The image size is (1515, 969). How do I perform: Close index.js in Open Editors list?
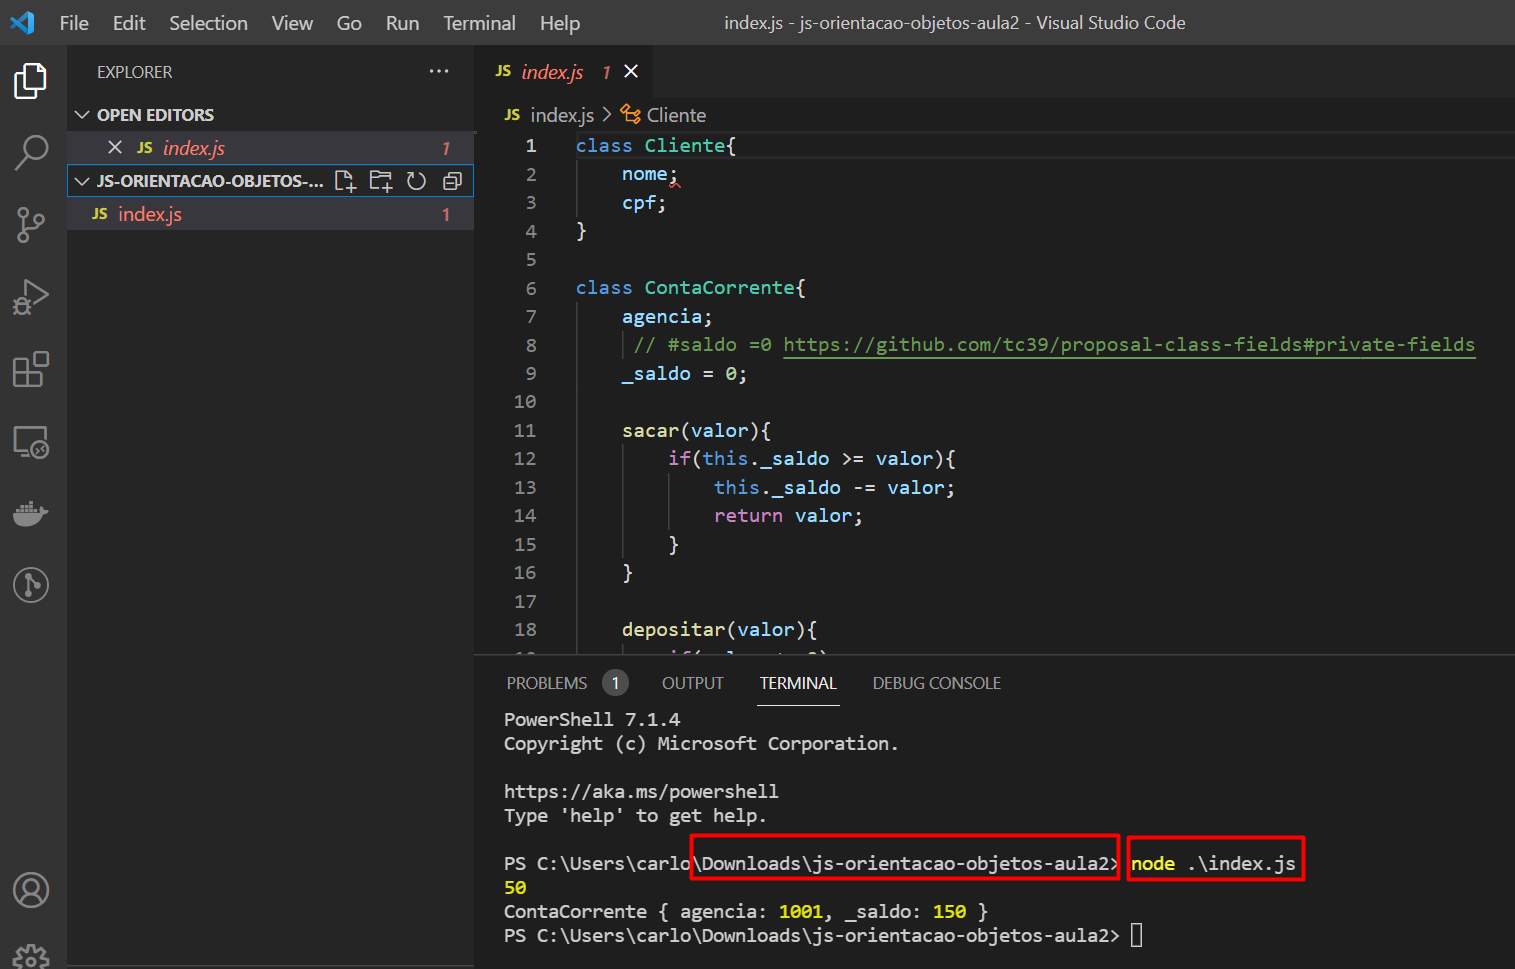[x=115, y=147]
